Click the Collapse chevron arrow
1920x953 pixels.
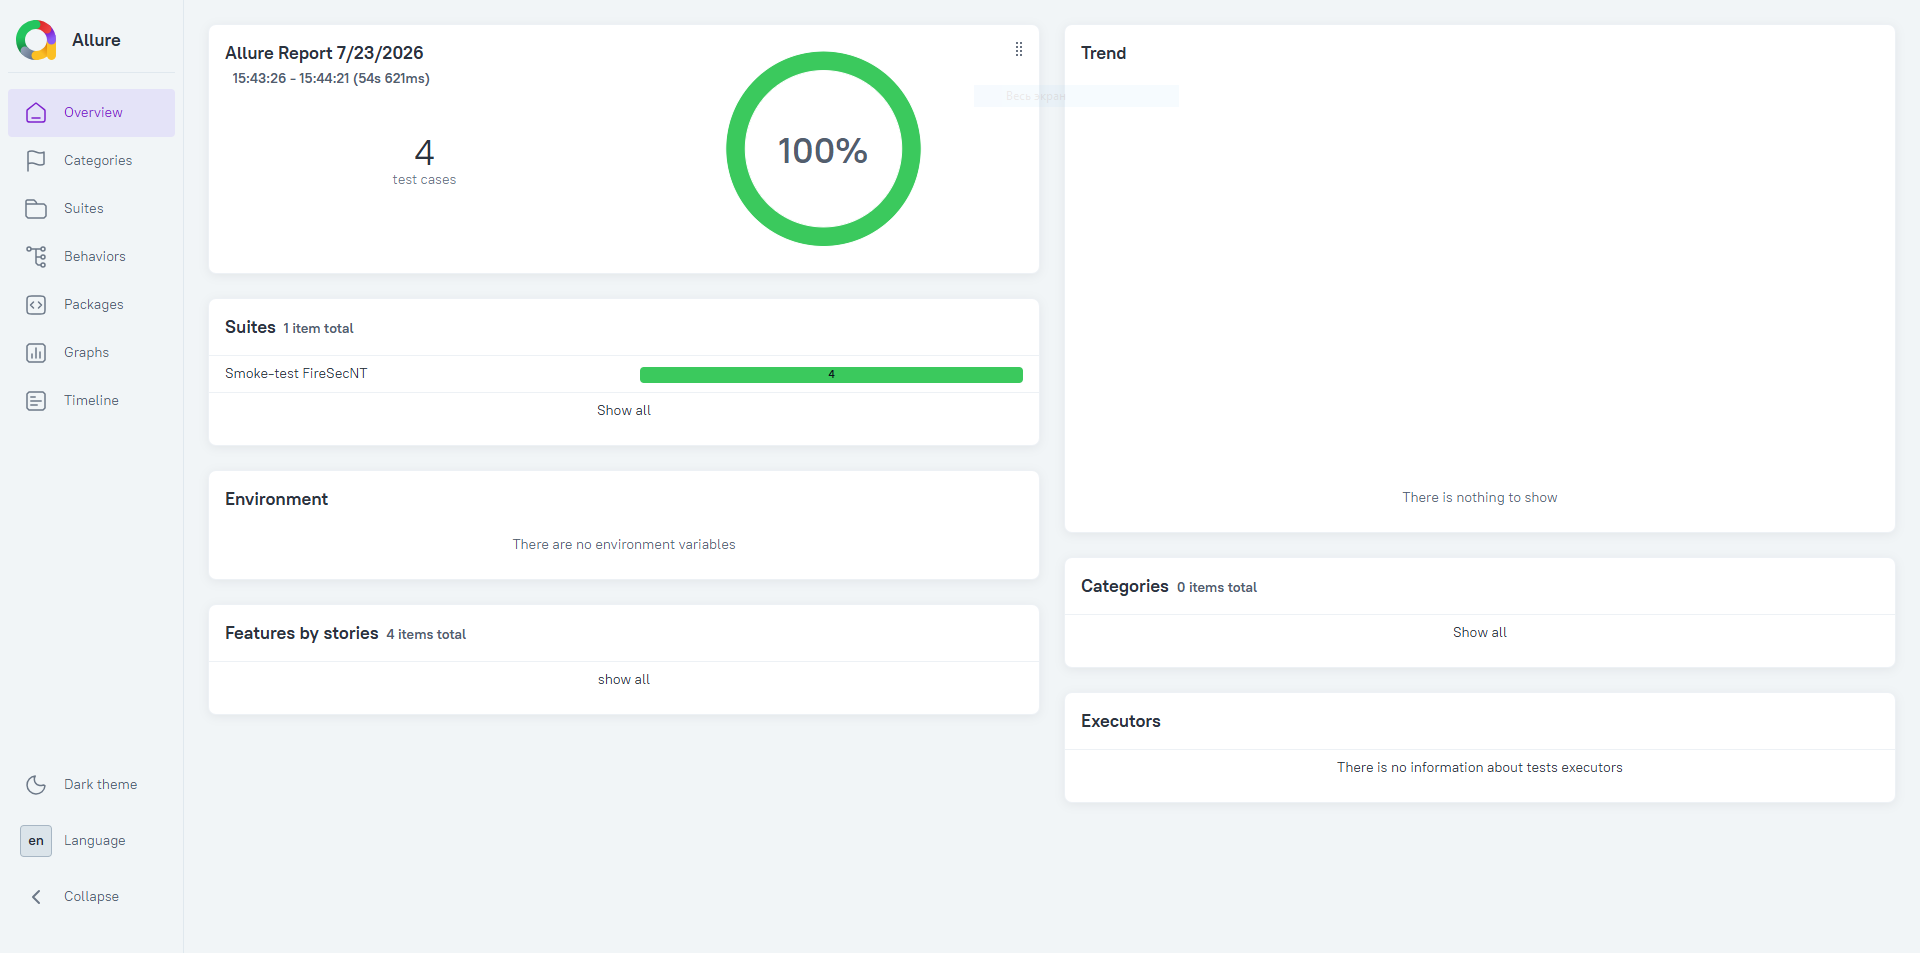[x=36, y=897]
